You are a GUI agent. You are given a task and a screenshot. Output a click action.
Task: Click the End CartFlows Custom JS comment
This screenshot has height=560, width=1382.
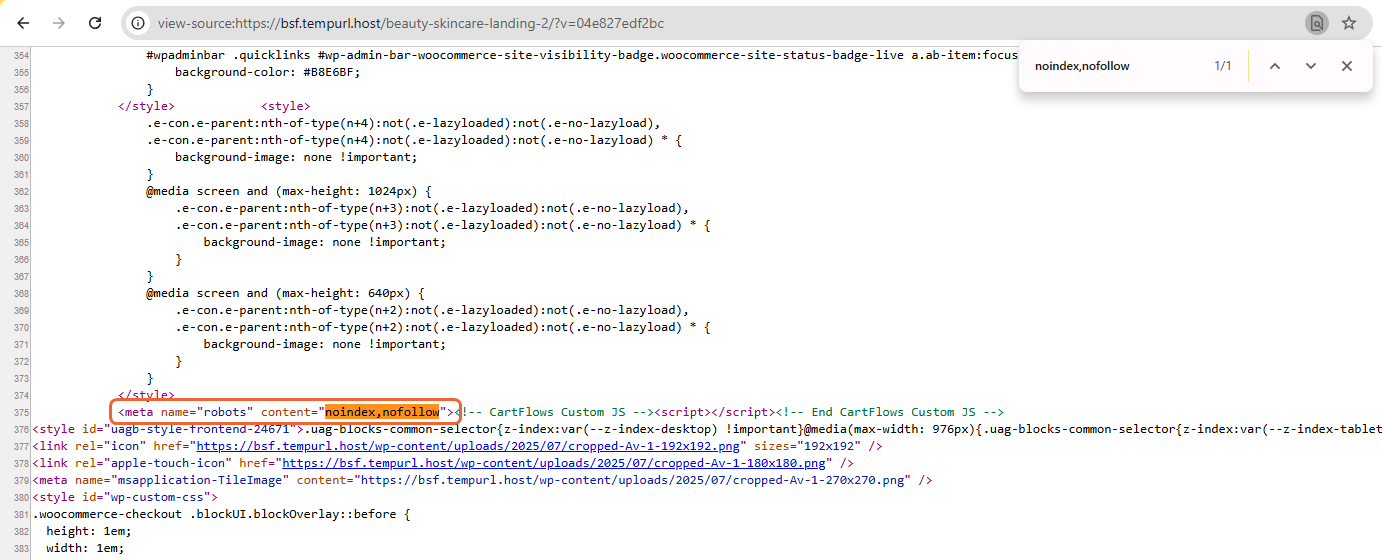(x=890, y=412)
